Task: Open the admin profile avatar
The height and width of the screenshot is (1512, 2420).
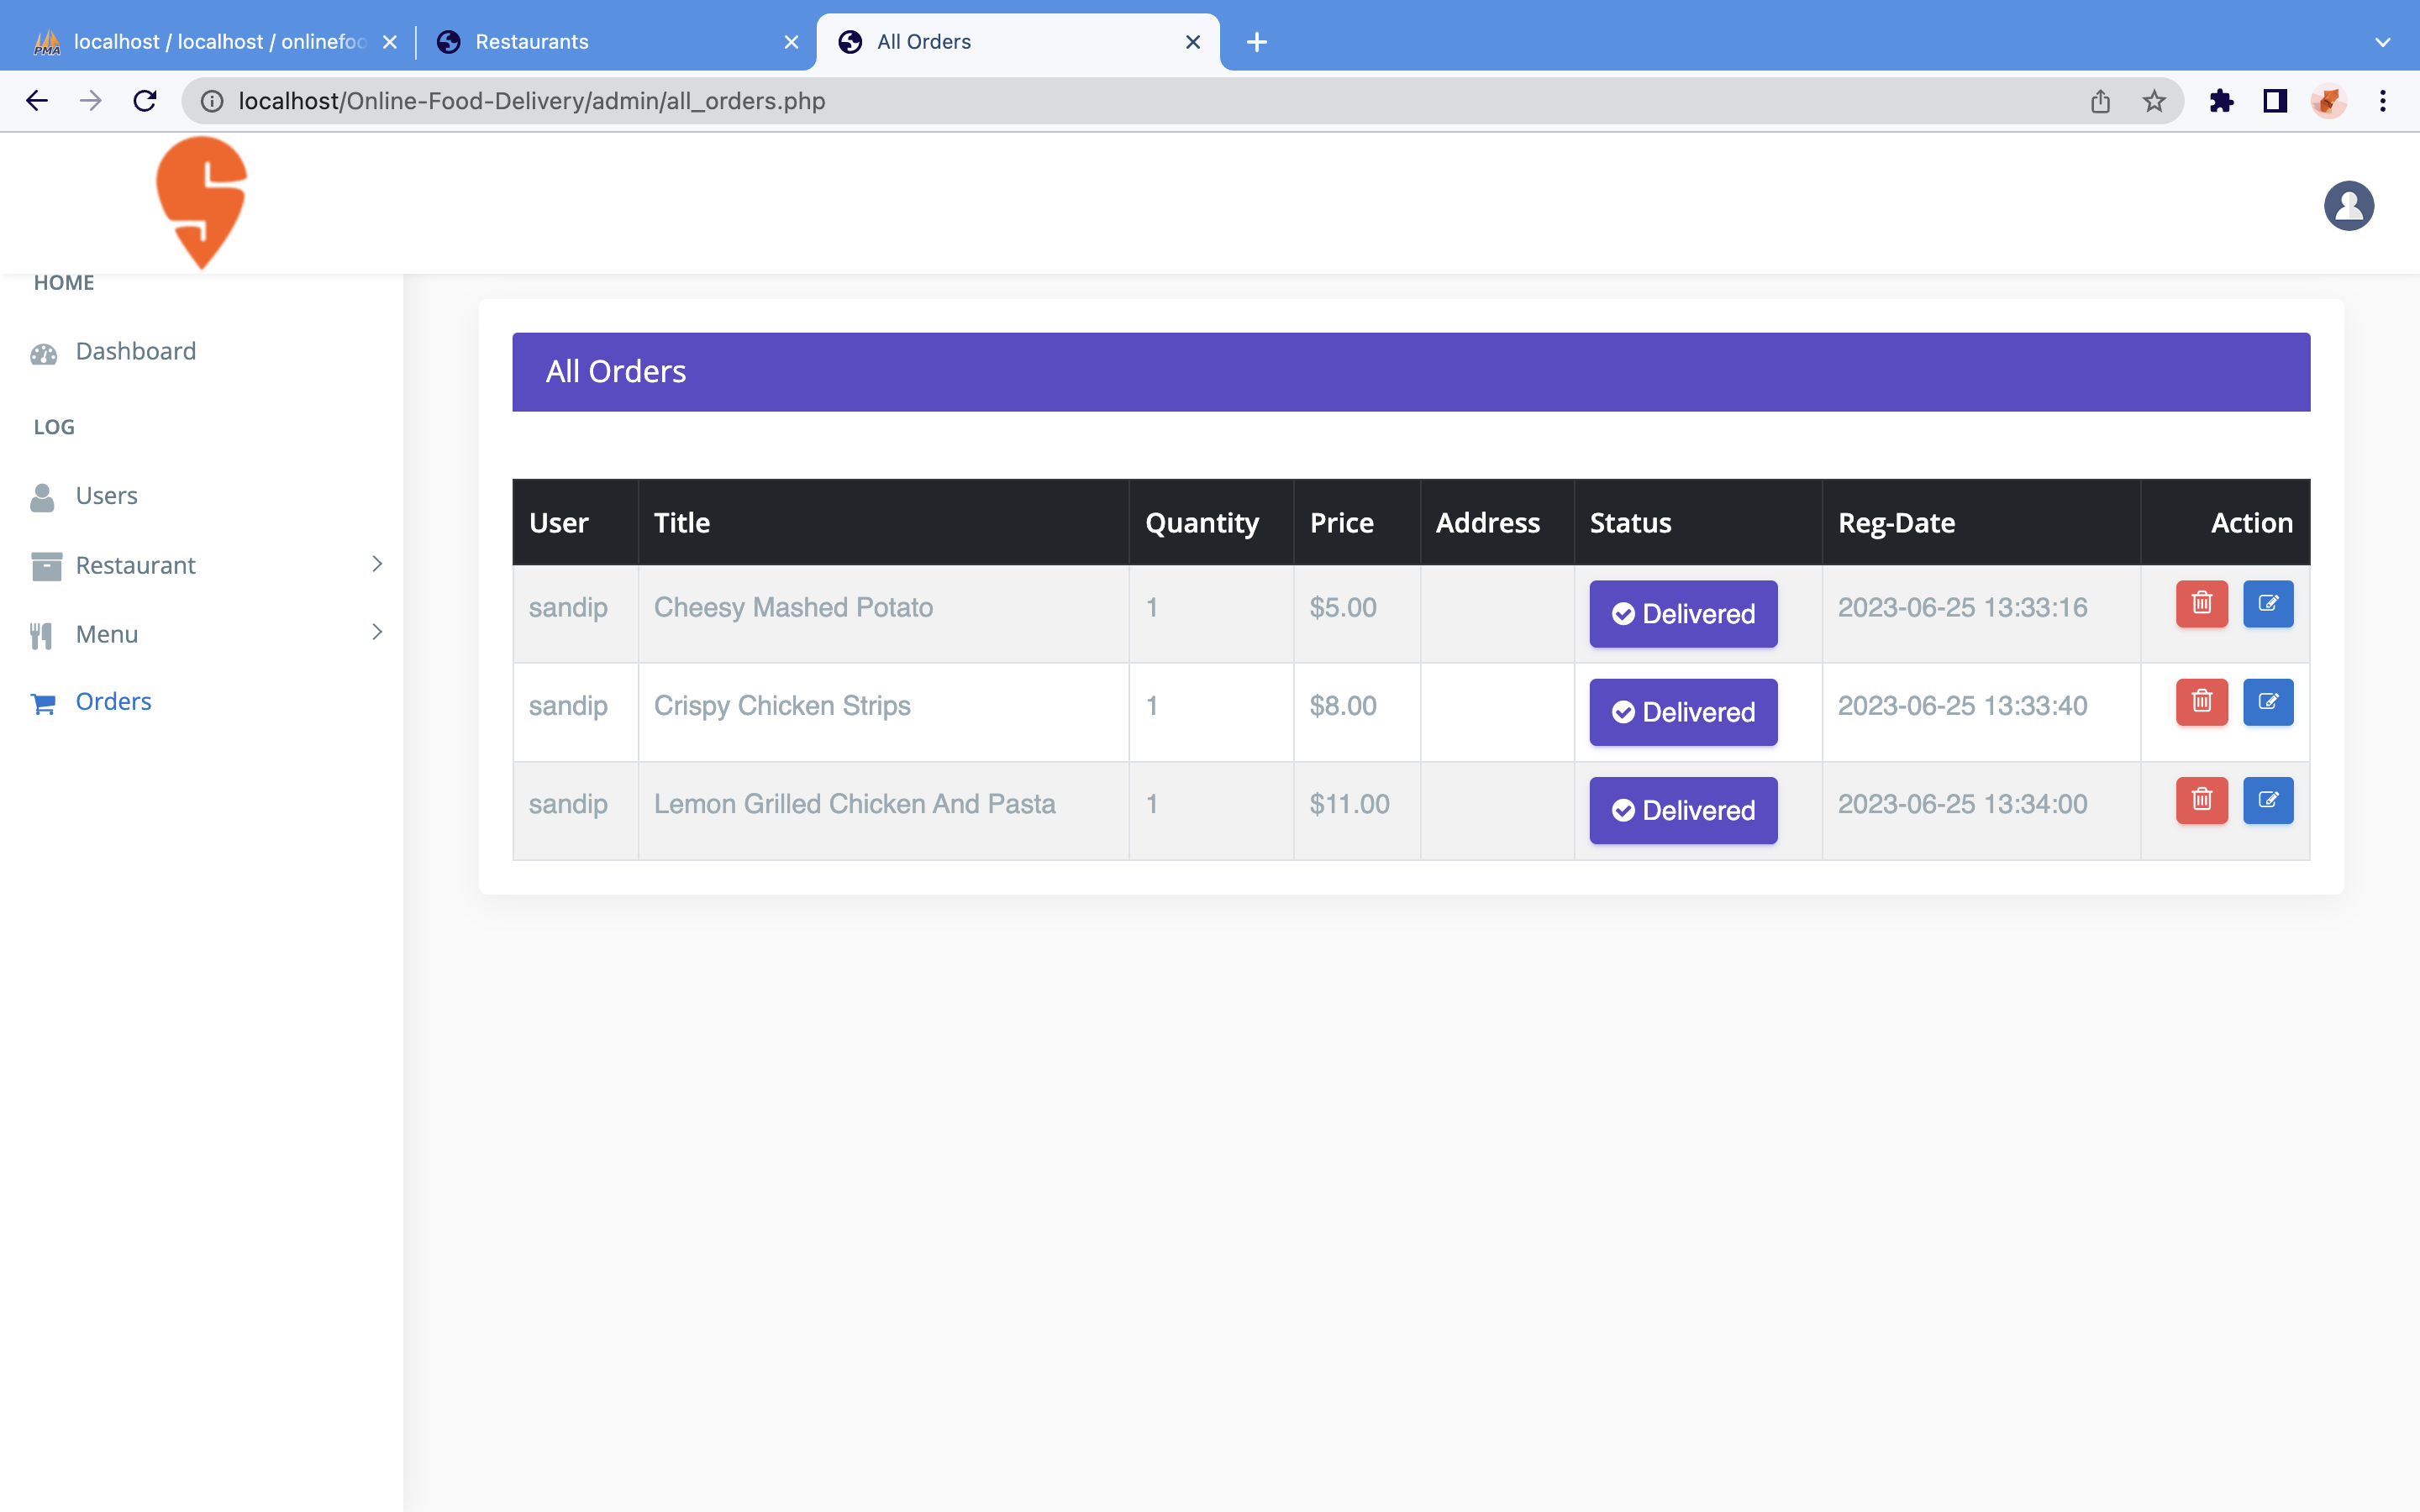Action: coord(2348,206)
